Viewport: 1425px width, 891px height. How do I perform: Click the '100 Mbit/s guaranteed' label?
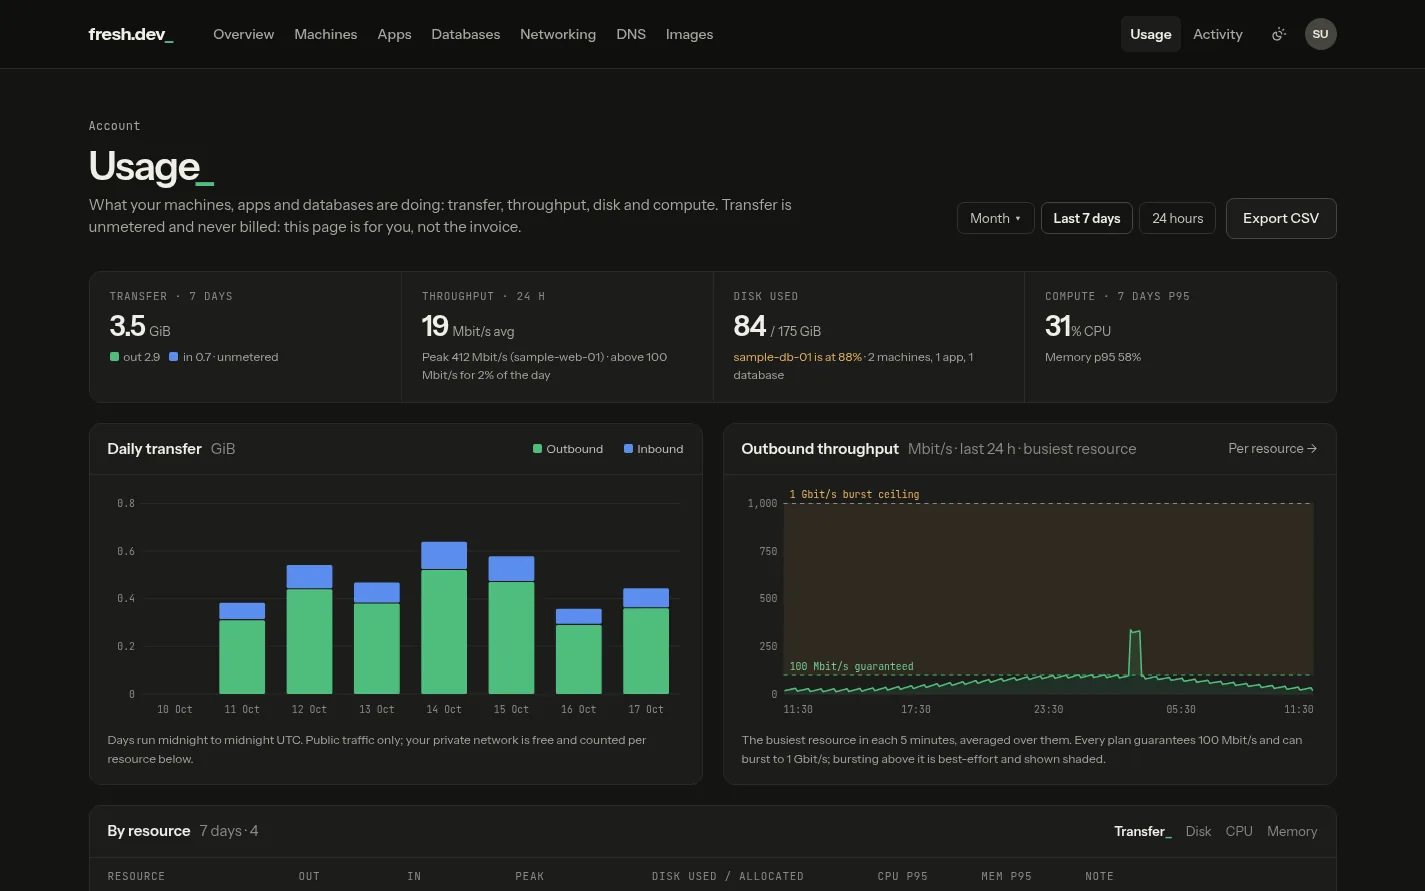(851, 666)
